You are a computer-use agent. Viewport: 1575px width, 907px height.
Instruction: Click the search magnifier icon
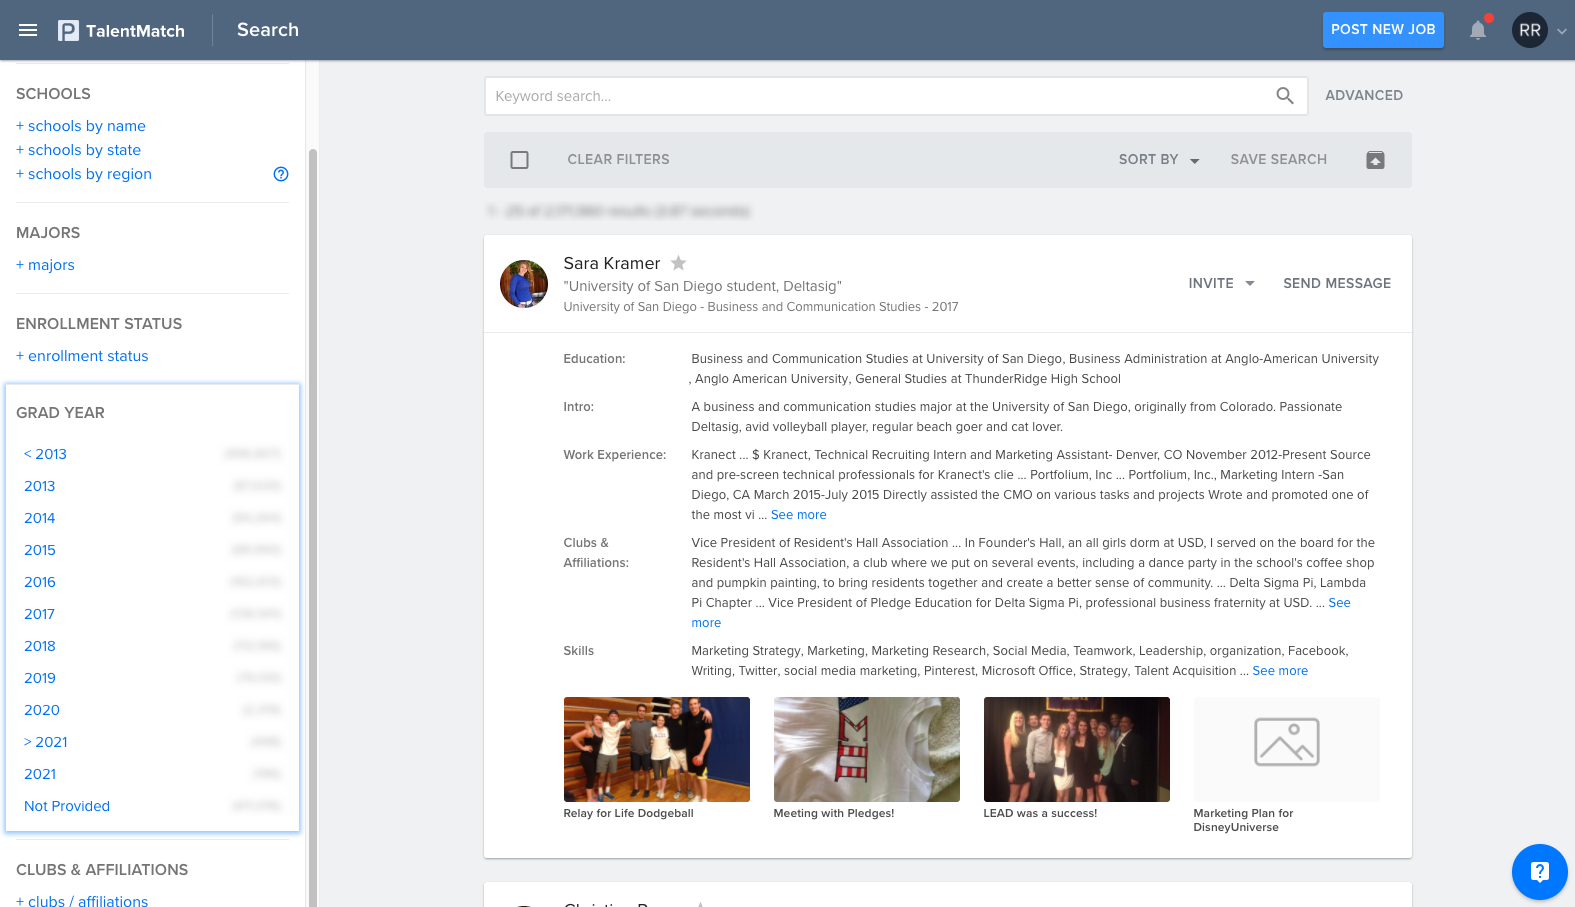pyautogui.click(x=1285, y=96)
